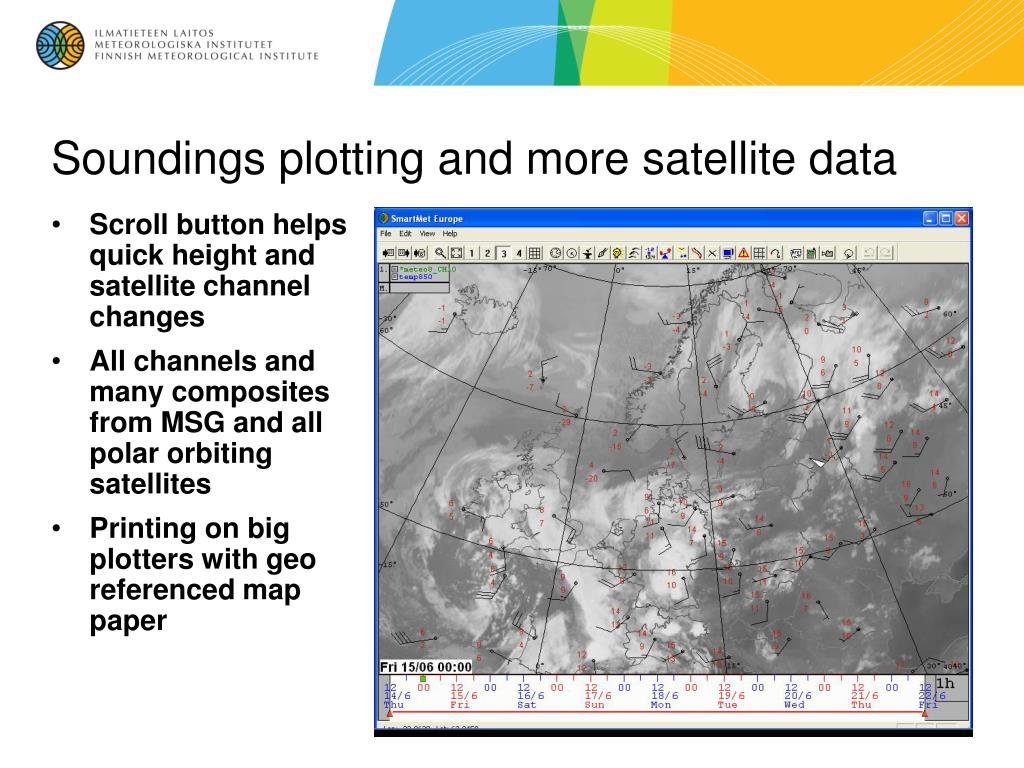Open the Edit menu
This screenshot has height=768, width=1024.
click(x=406, y=234)
